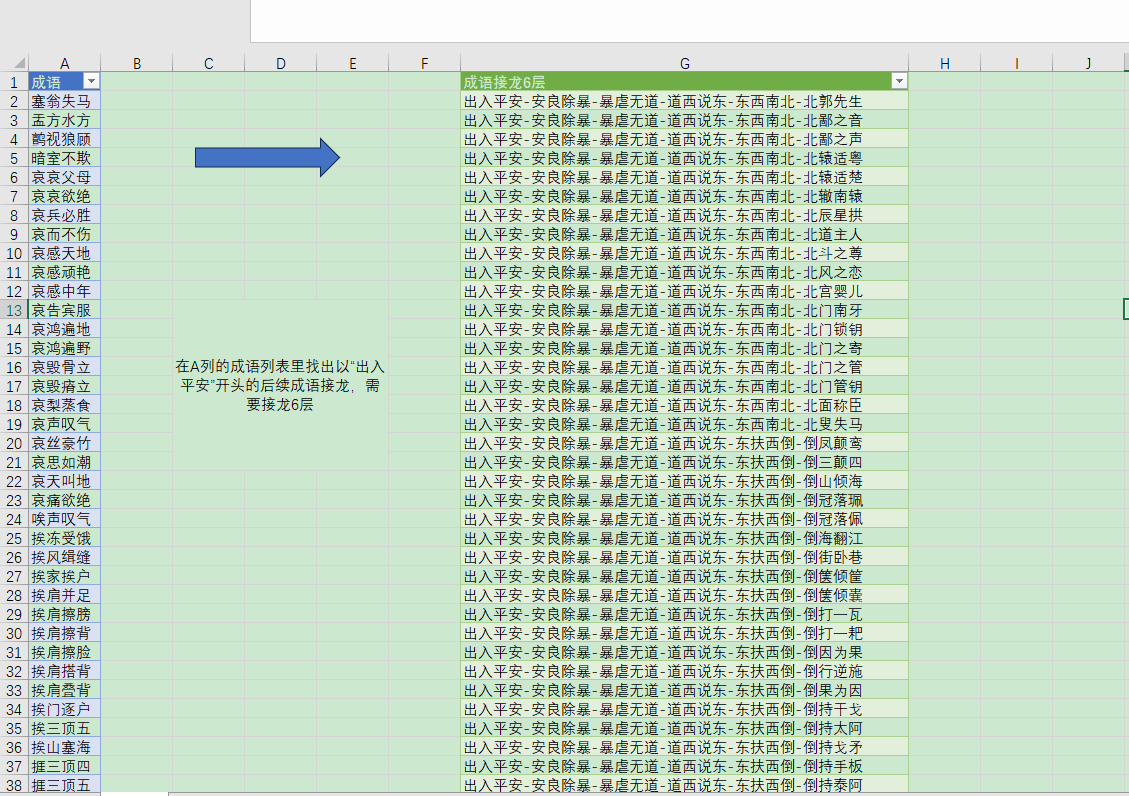This screenshot has width=1129, height=796.
Task: Click cell containing 挨肩并足
Action: [64, 595]
